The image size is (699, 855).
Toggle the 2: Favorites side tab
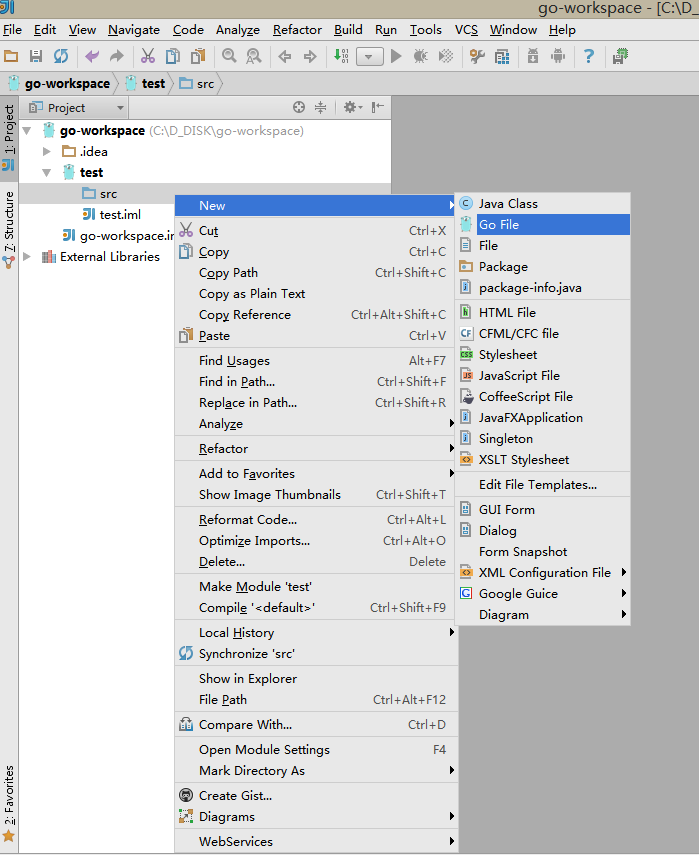pyautogui.click(x=9, y=803)
